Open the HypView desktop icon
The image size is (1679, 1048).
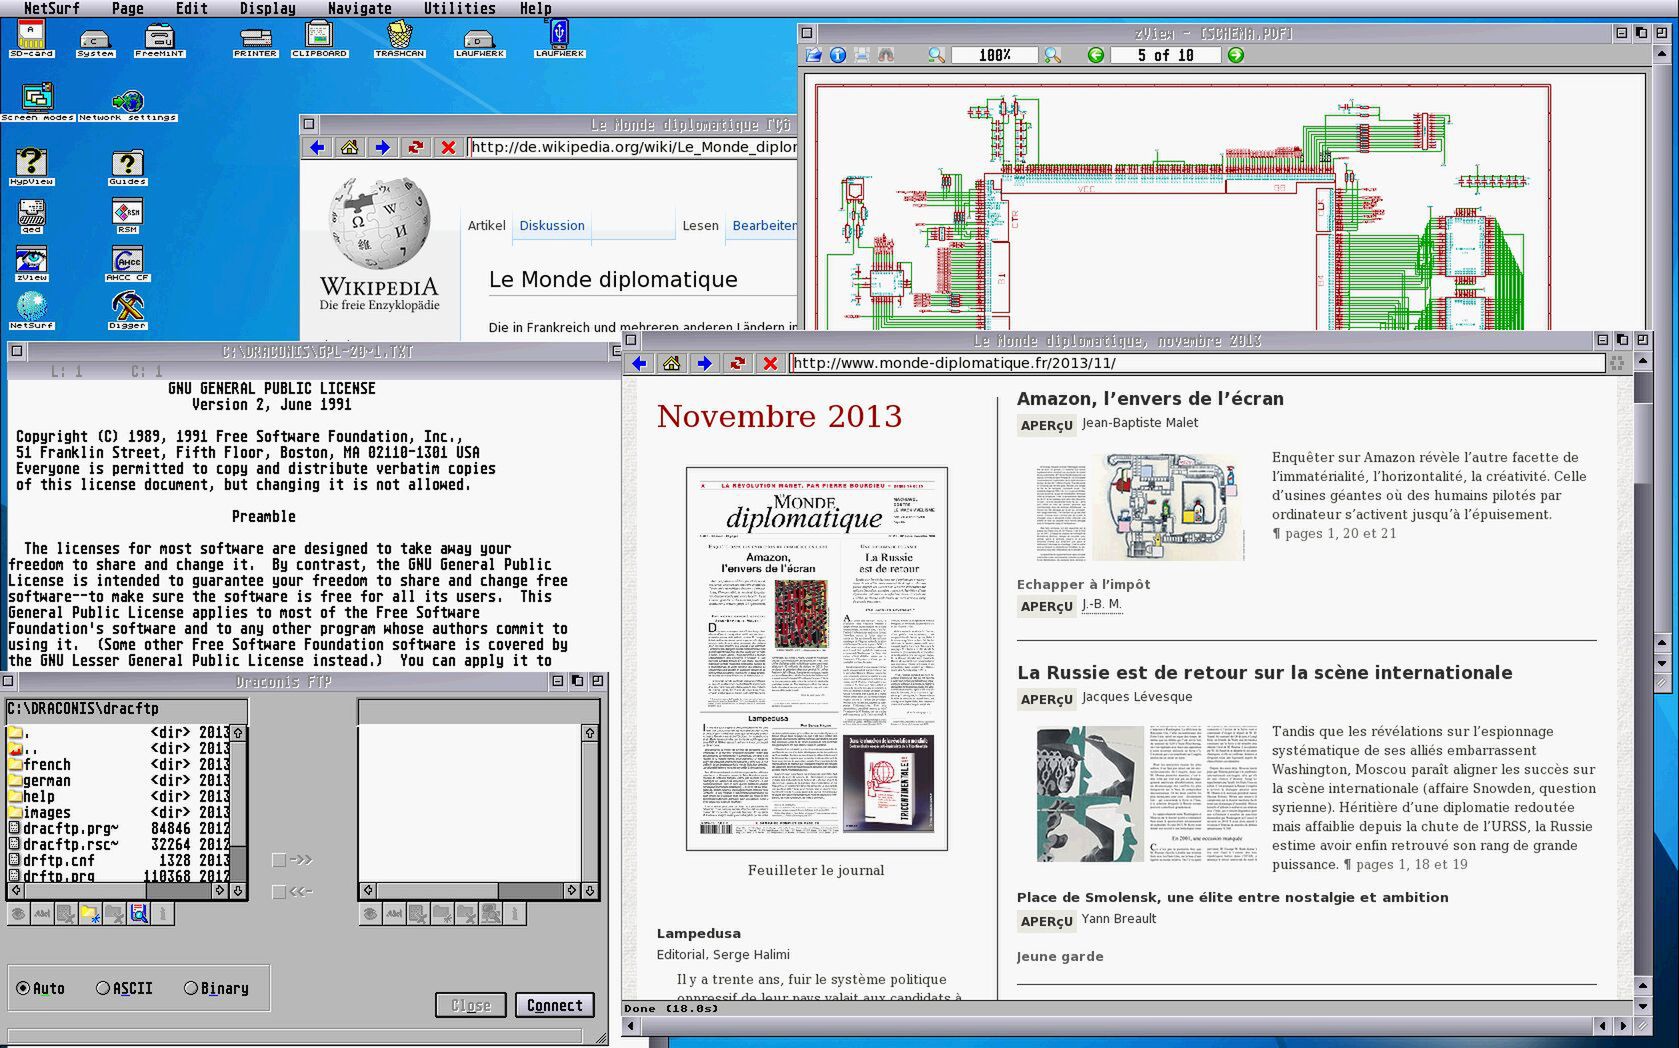point(31,166)
